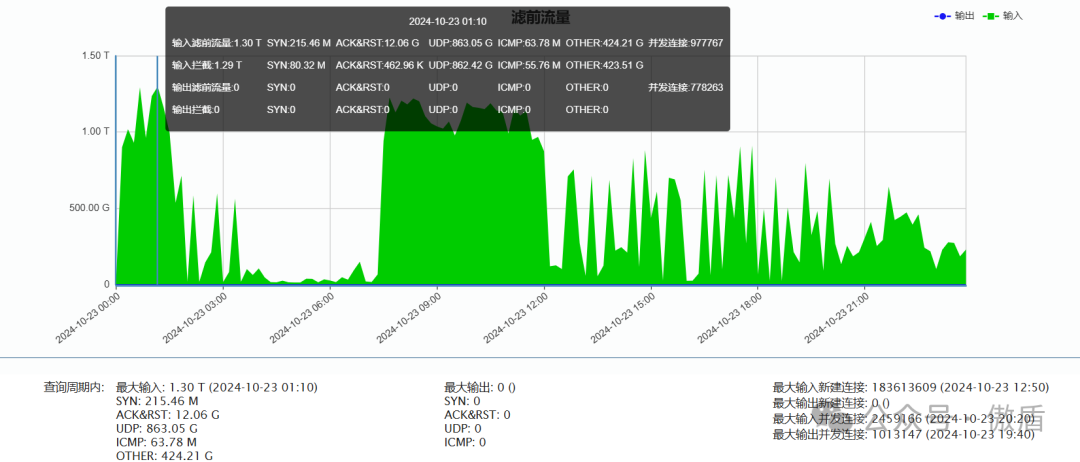The width and height of the screenshot is (1080, 462).
Task: Click OTHER: 424.21 G summary value
Action: pyautogui.click(x=164, y=456)
